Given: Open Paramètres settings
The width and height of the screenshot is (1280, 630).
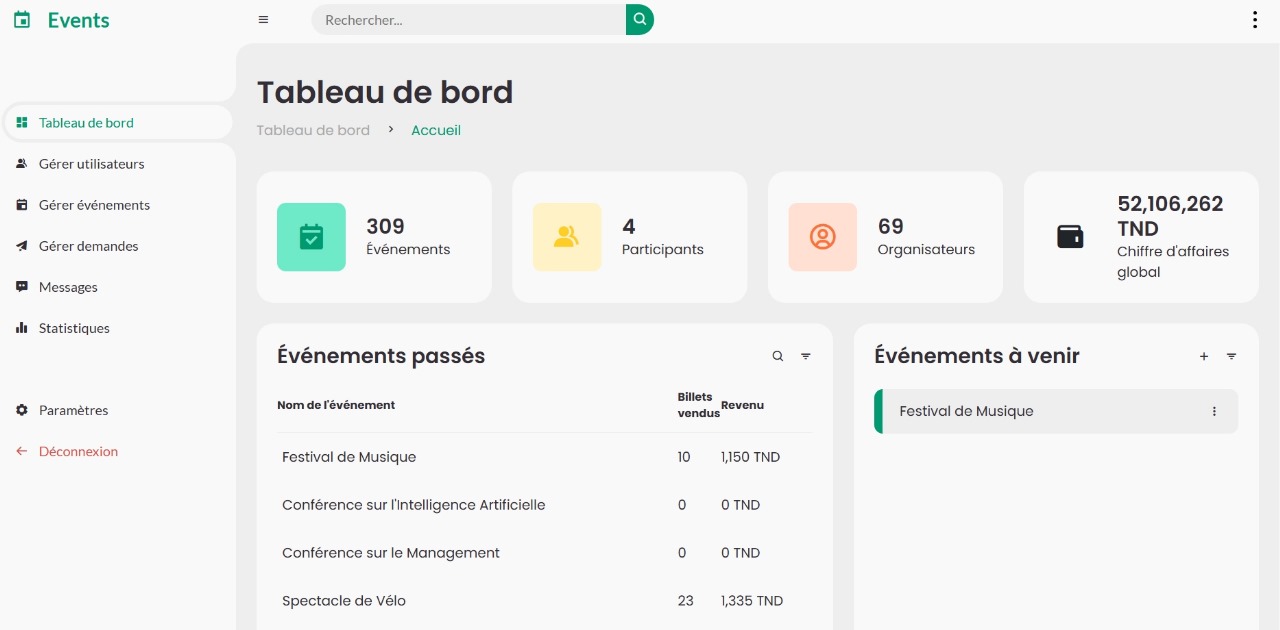Looking at the screenshot, I should [x=118, y=410].
